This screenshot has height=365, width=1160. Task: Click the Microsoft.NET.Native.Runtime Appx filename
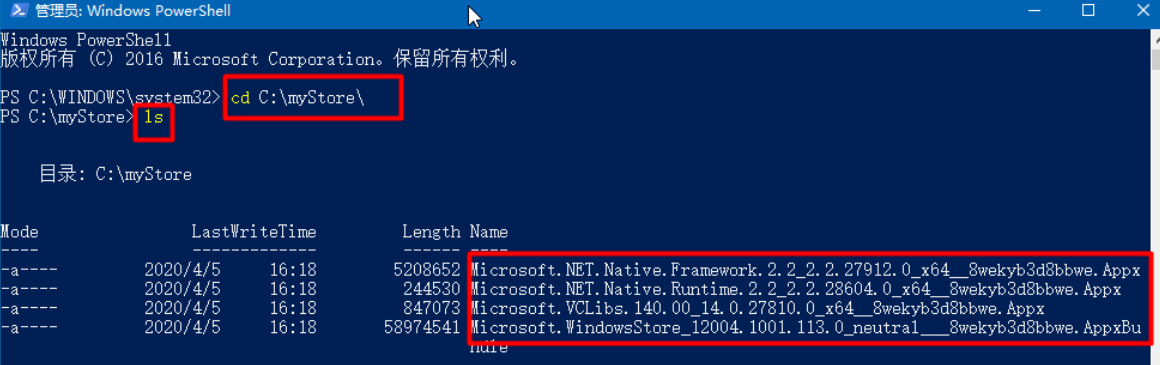[x=795, y=287]
